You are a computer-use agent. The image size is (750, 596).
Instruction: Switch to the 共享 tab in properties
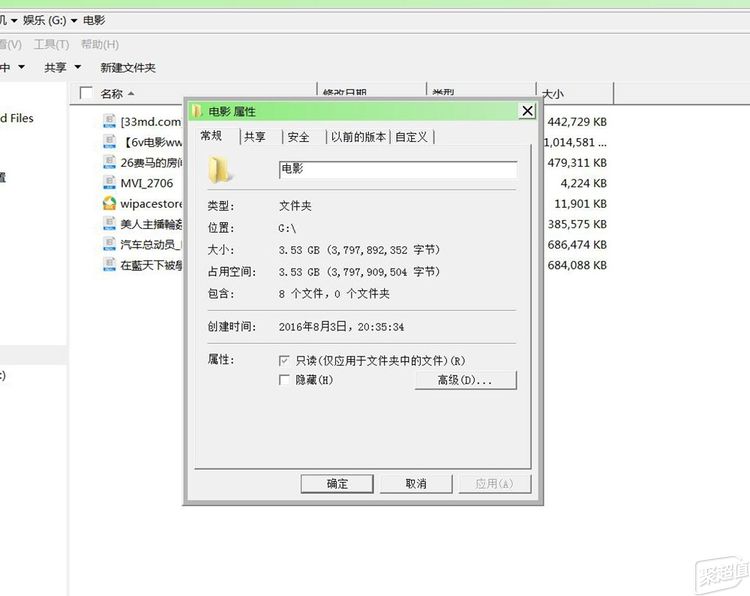pyautogui.click(x=254, y=137)
